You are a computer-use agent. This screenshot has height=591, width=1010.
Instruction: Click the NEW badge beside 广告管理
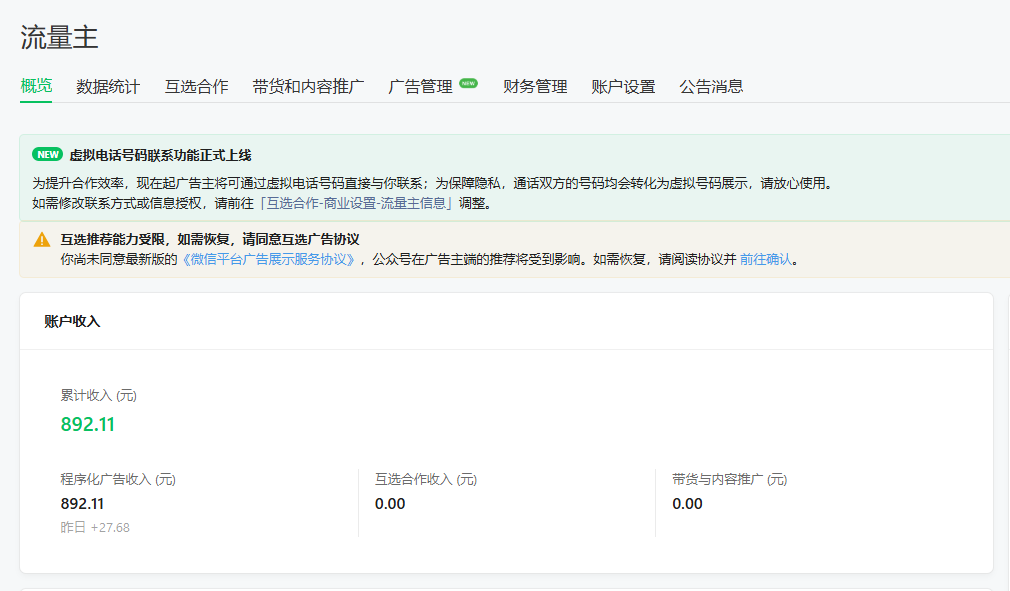[468, 84]
